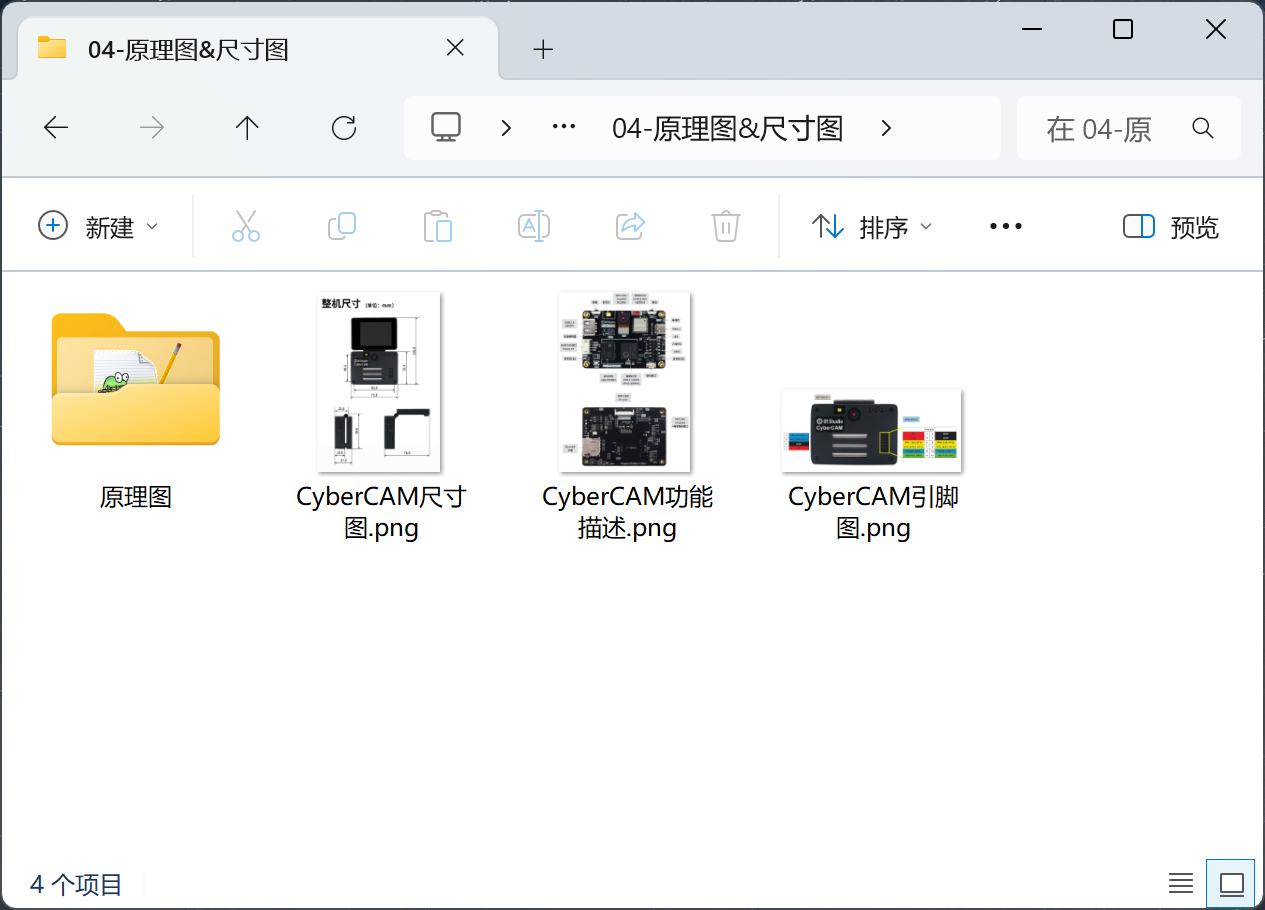
Task: Select the 原理图 folder icon
Action: [136, 380]
